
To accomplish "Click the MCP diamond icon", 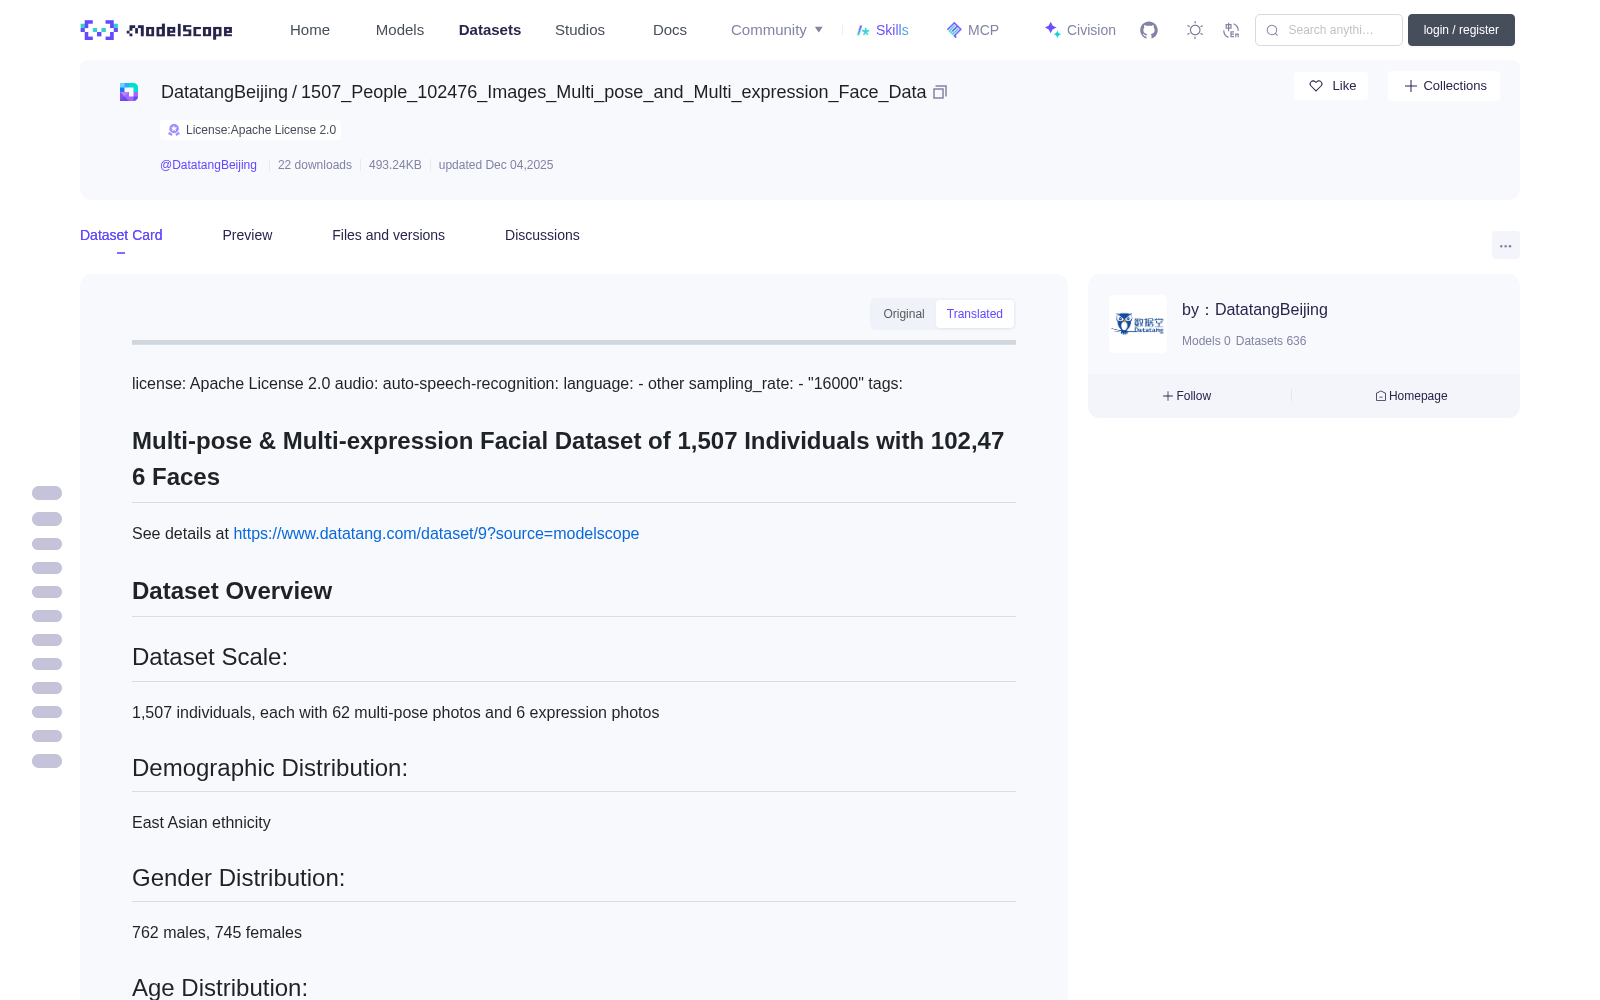I will [954, 30].
